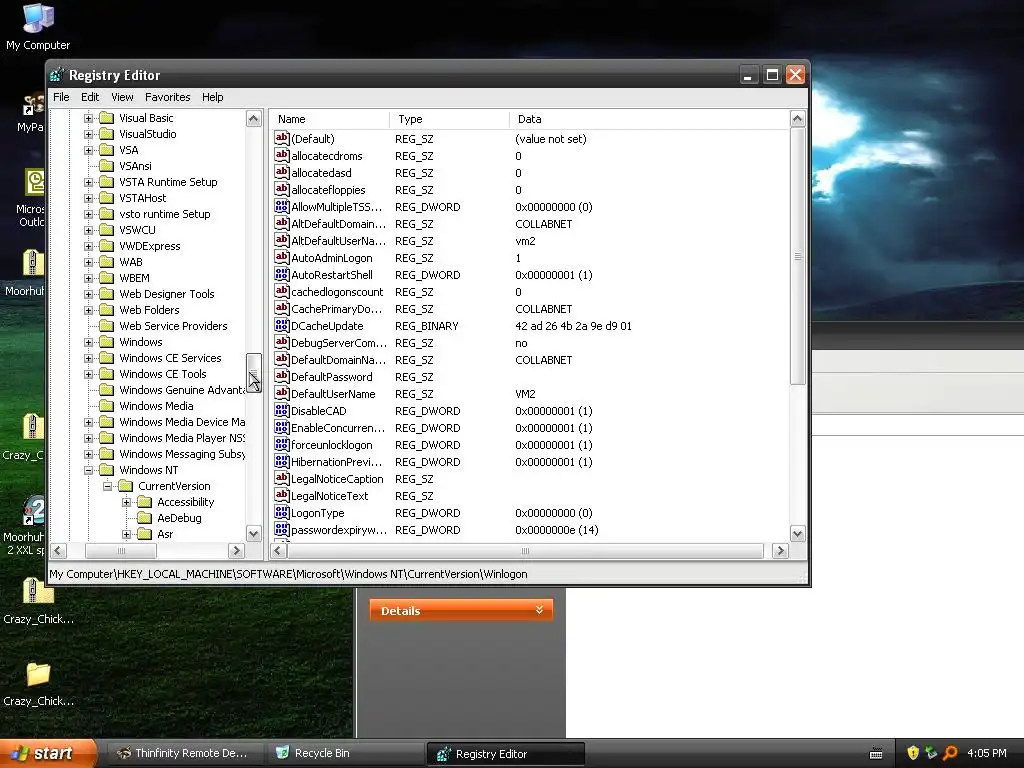This screenshot has height=768, width=1024.
Task: Click the CurrentVersion open folder icon
Action: 125,486
